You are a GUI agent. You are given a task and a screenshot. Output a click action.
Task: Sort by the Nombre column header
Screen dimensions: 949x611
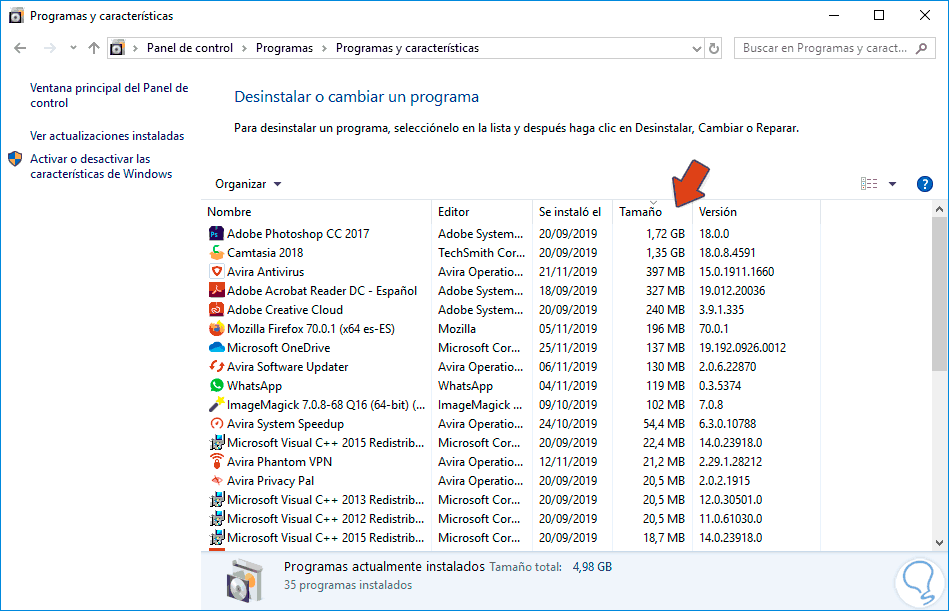click(x=316, y=212)
